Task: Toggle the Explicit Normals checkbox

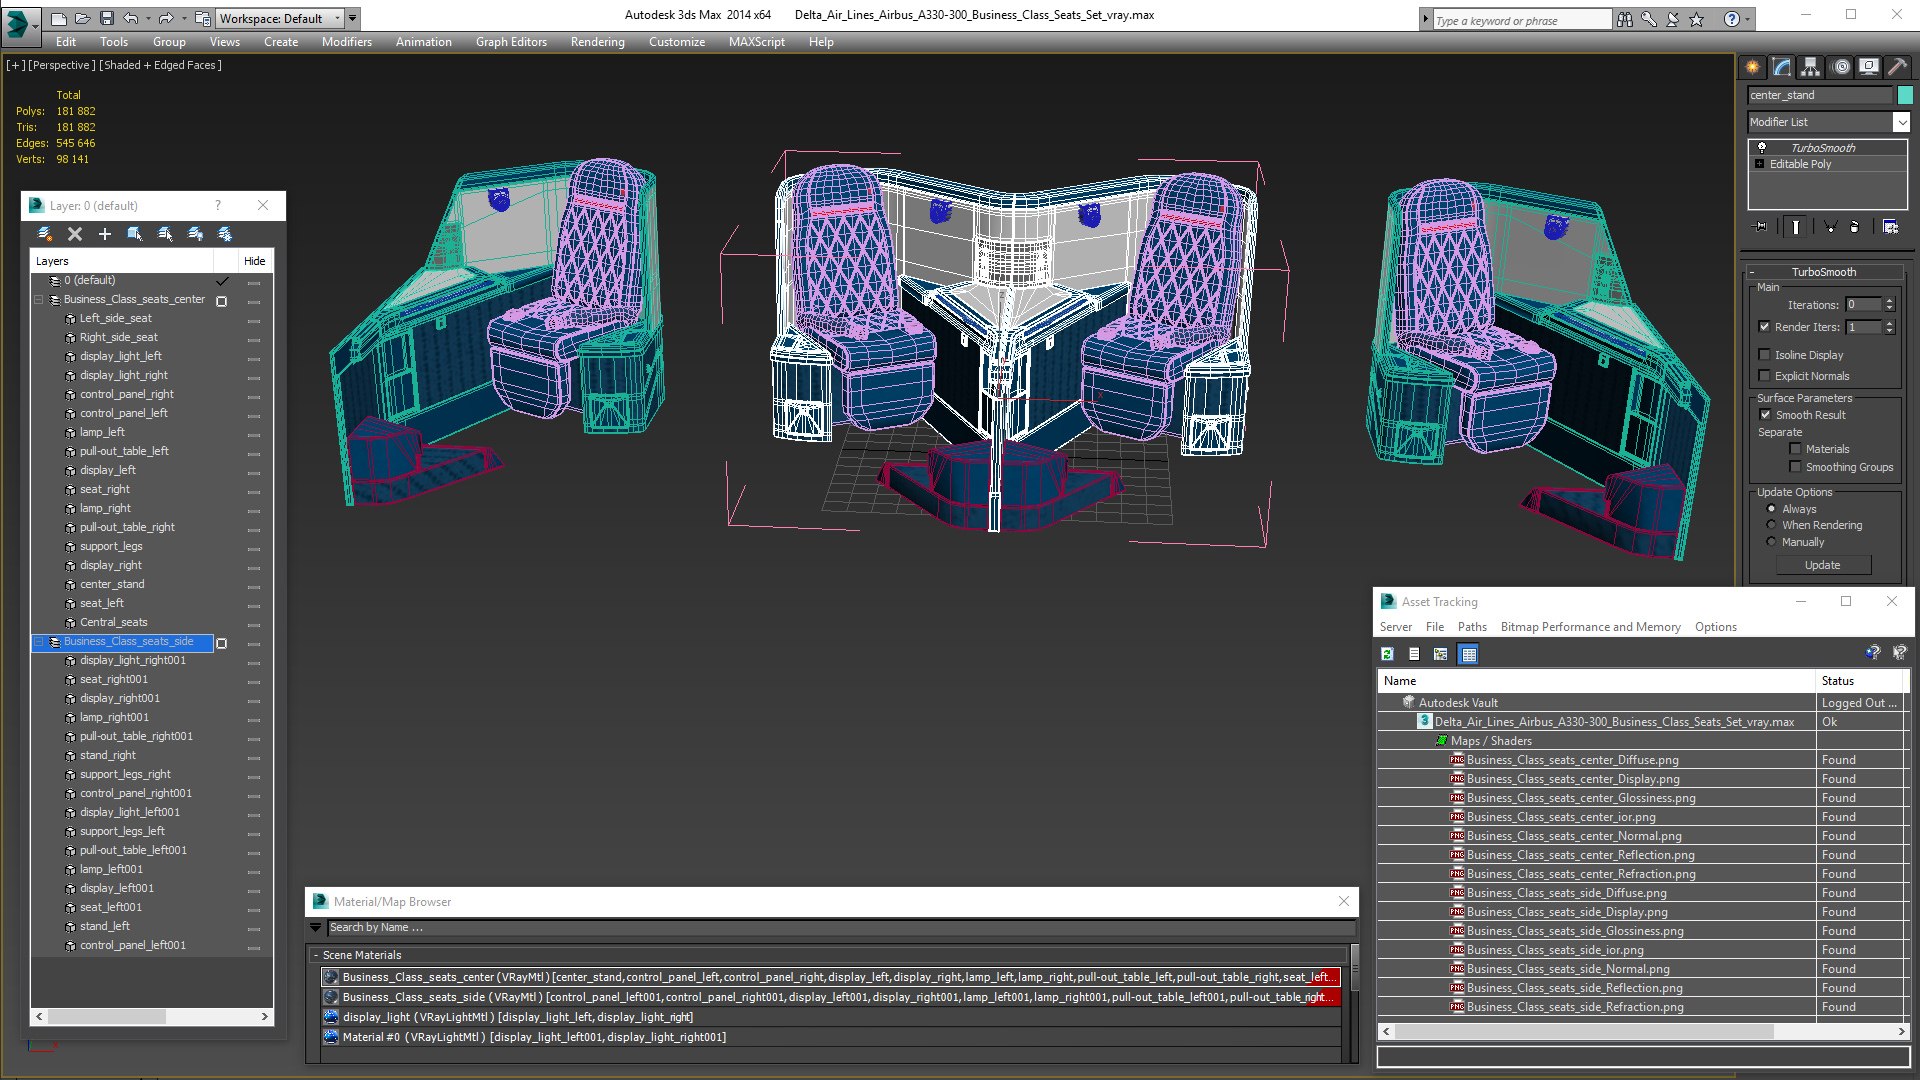Action: (1764, 376)
